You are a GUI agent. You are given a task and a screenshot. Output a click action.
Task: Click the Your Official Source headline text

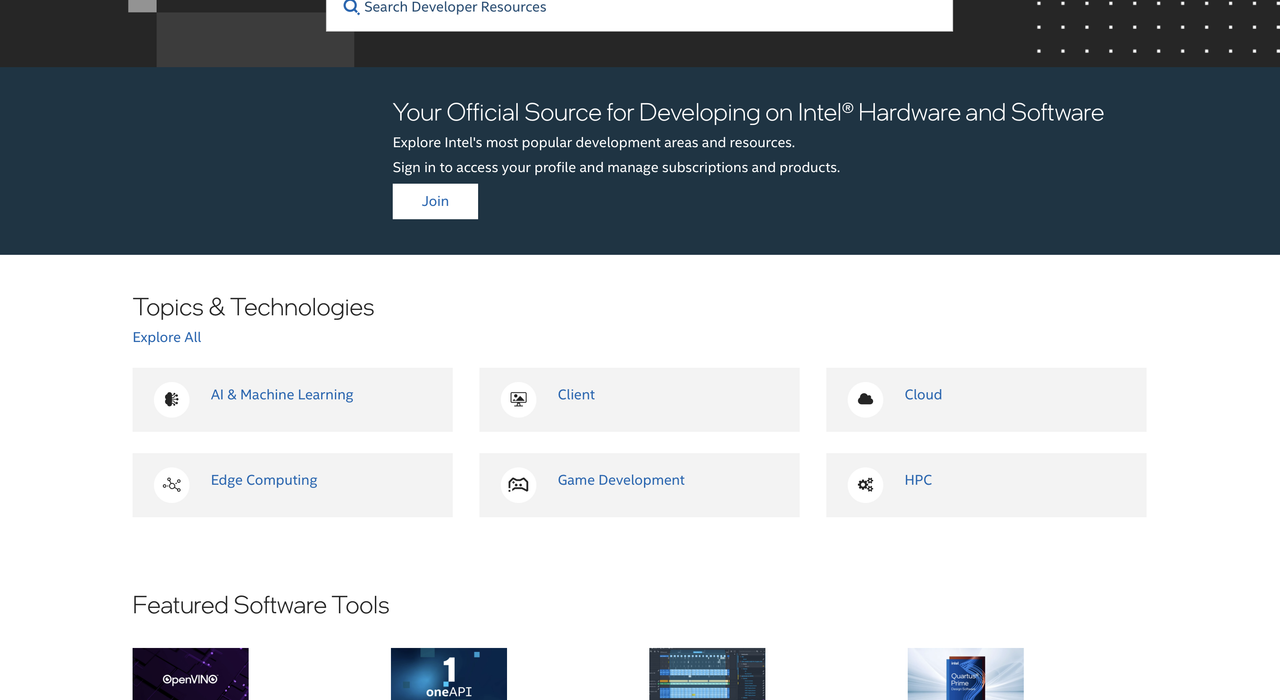click(748, 112)
